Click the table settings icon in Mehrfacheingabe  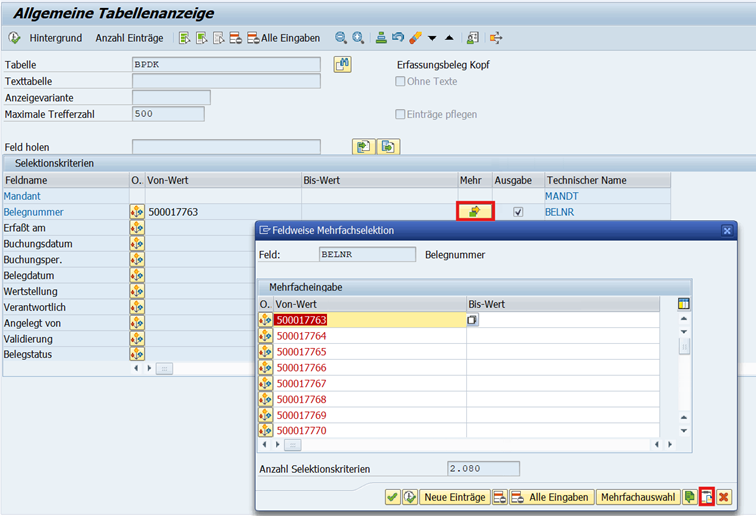[684, 304]
